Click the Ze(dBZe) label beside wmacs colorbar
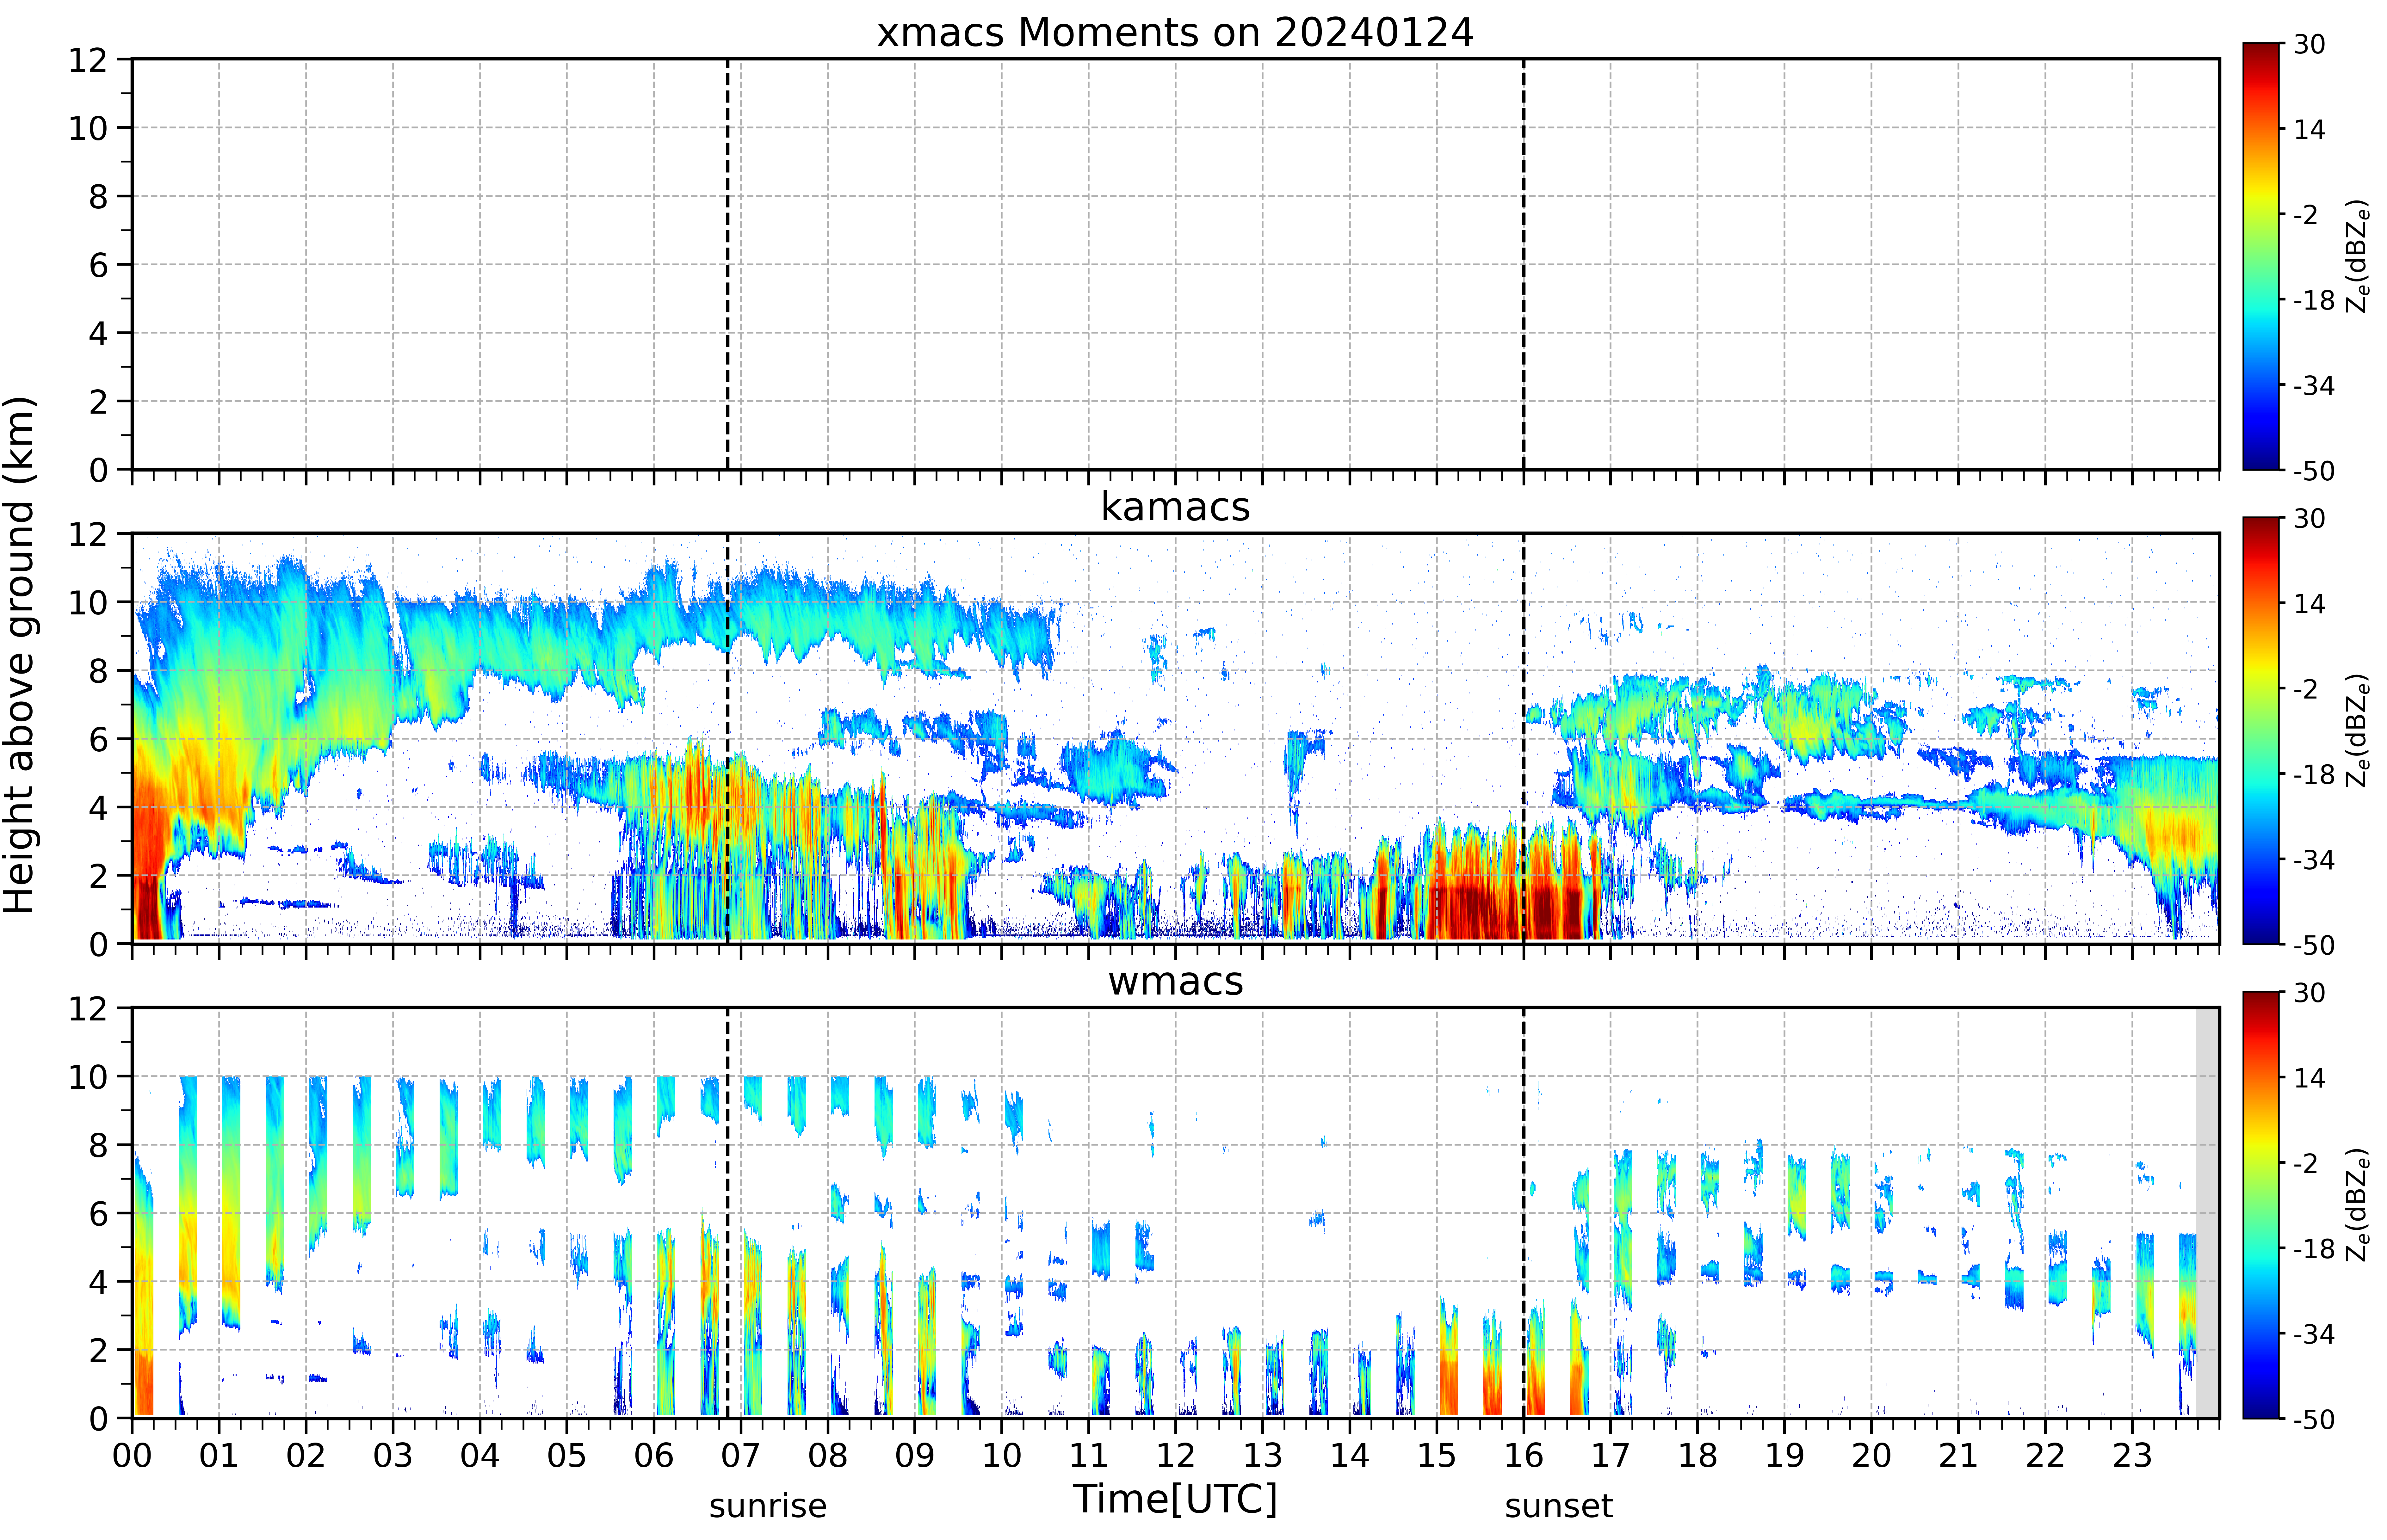2387x1540 pixels. pyautogui.click(x=2358, y=1204)
